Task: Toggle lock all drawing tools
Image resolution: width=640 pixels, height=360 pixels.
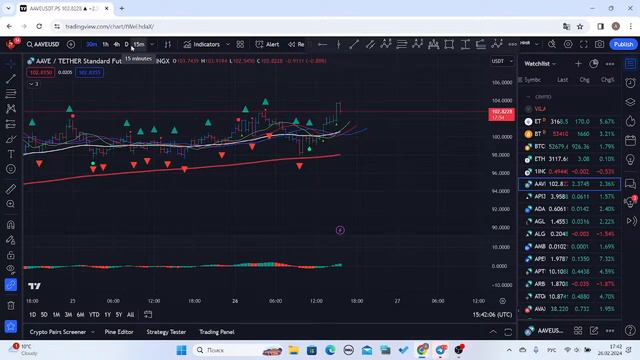Action: point(11,255)
